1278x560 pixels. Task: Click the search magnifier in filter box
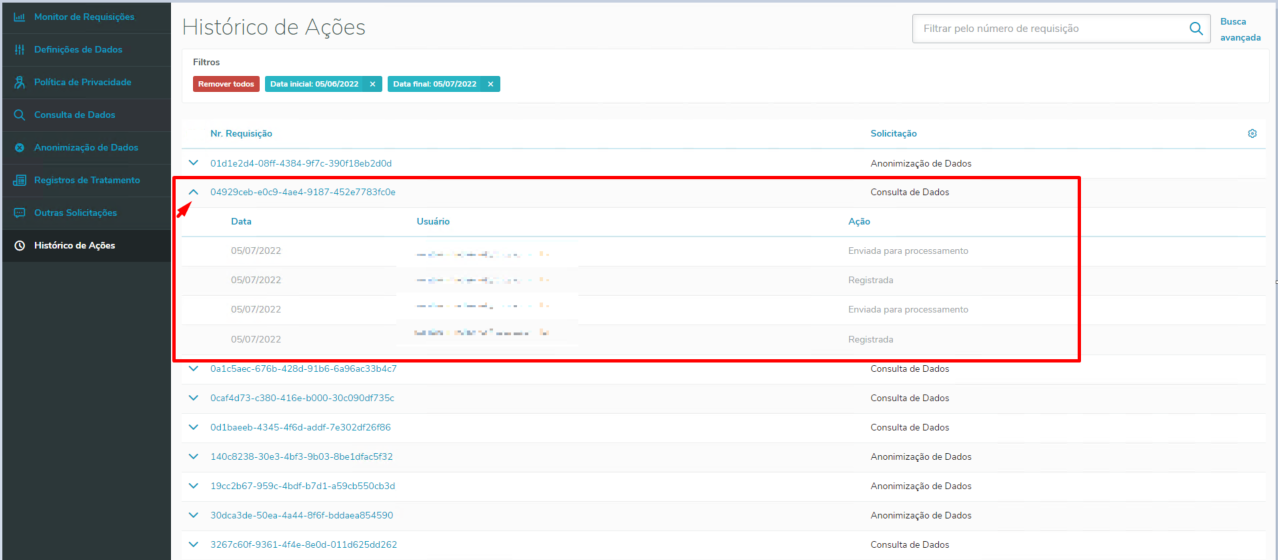pos(1195,29)
